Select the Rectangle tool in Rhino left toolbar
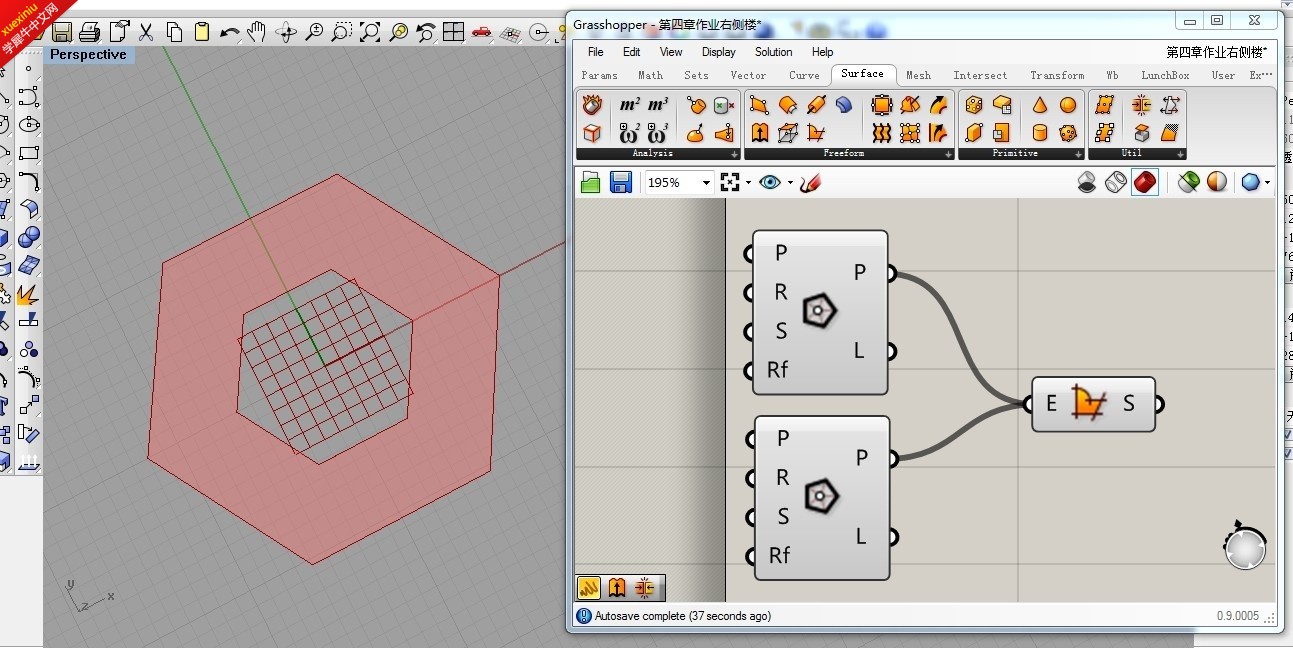The image size is (1293, 648). pos(29,153)
